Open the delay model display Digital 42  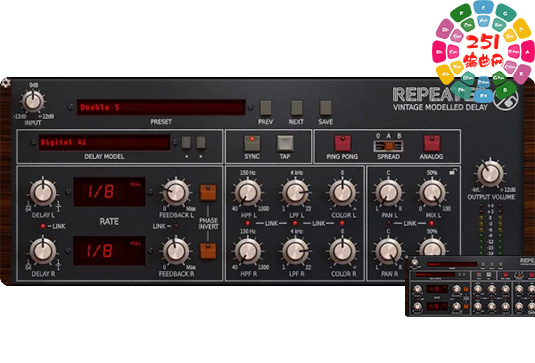click(x=104, y=142)
